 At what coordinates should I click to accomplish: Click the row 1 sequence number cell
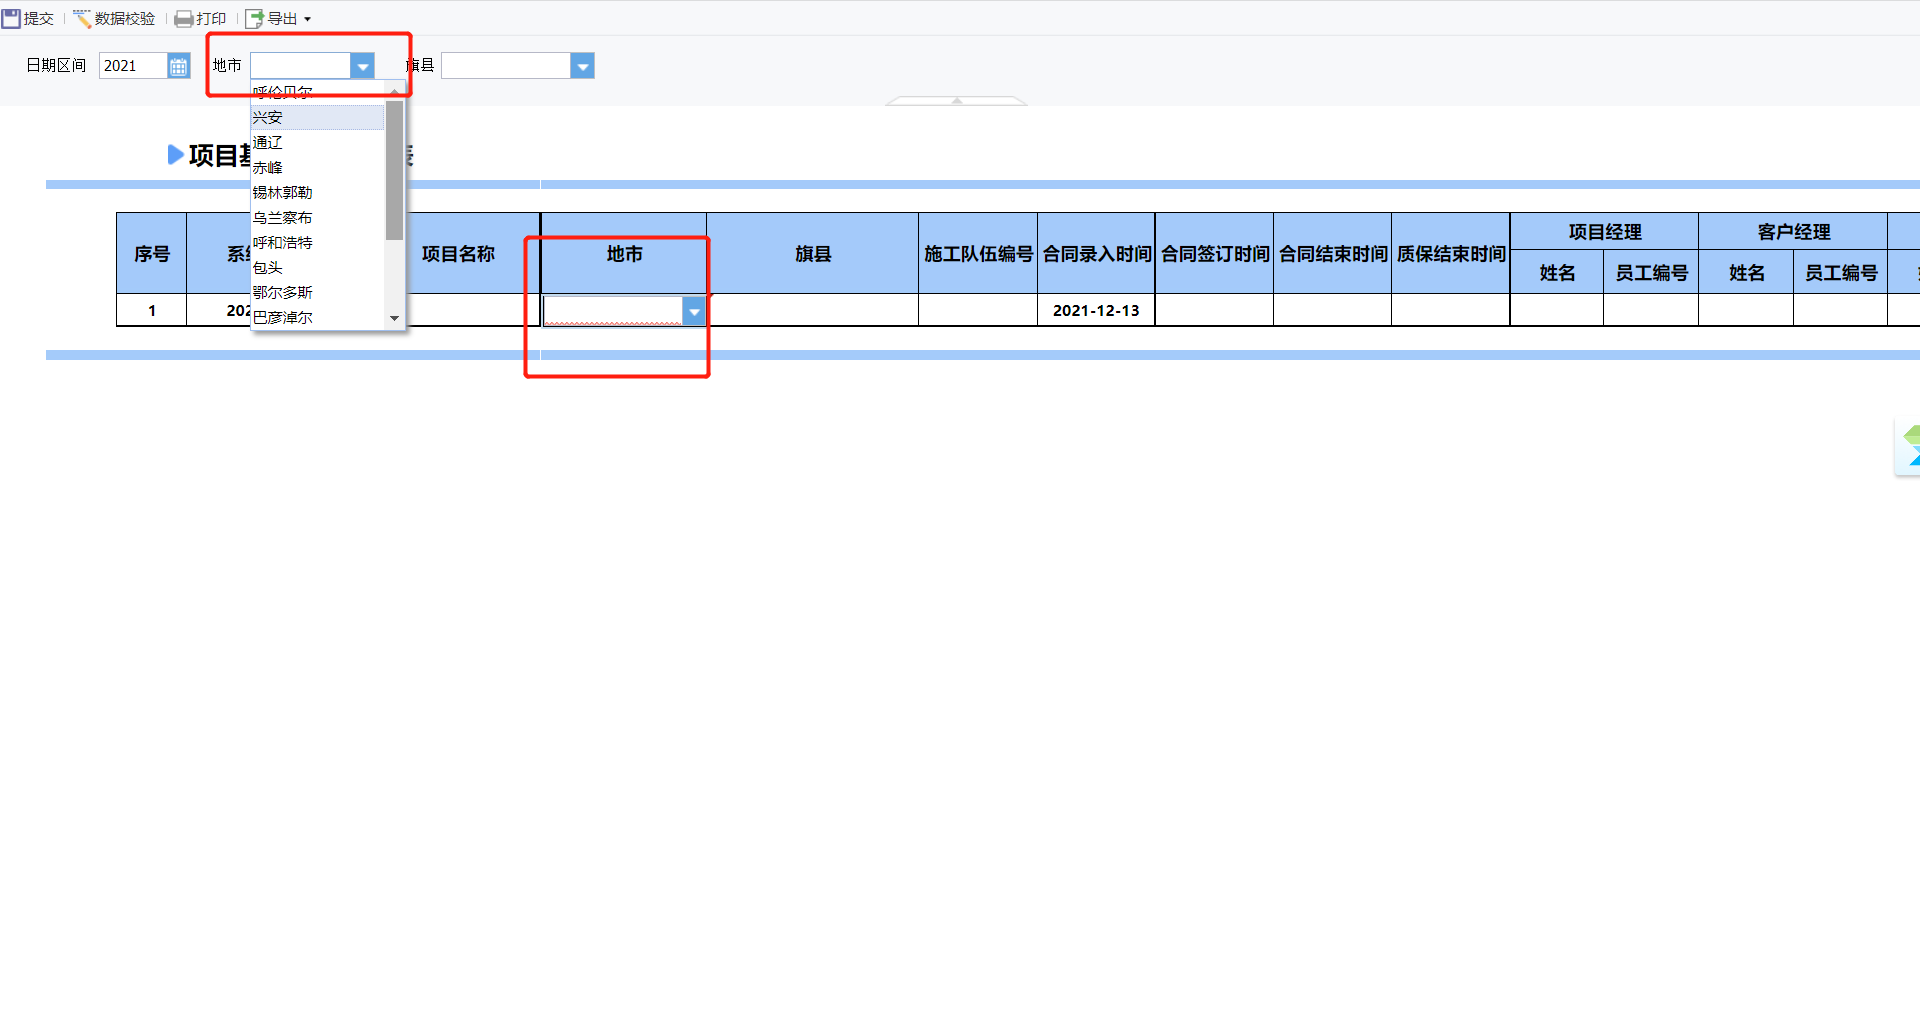pyautogui.click(x=152, y=310)
